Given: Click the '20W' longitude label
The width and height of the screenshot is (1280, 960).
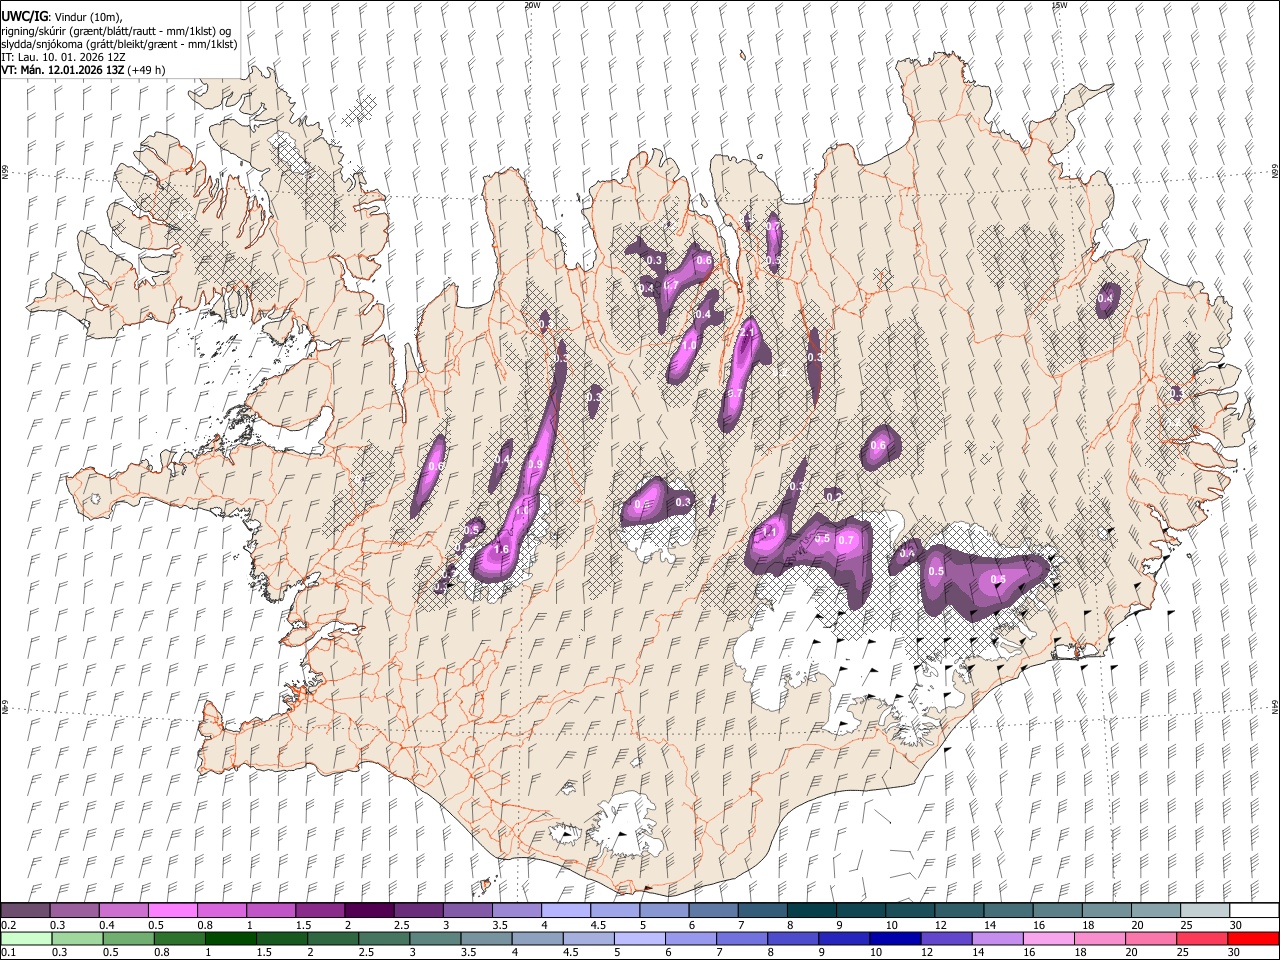Looking at the screenshot, I should click(x=532, y=5).
